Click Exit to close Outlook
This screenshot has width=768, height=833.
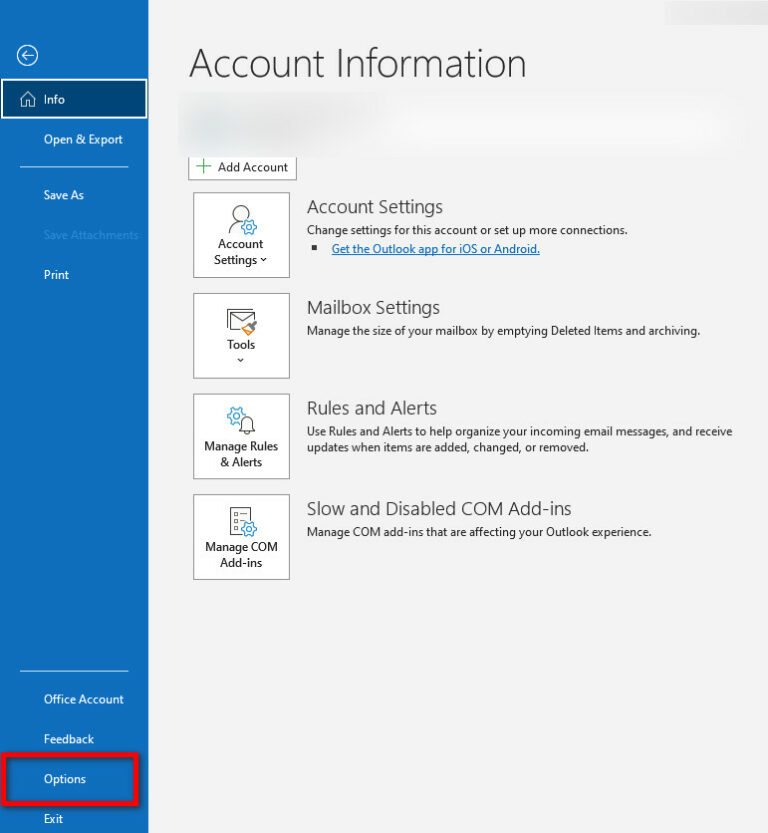click(x=53, y=819)
